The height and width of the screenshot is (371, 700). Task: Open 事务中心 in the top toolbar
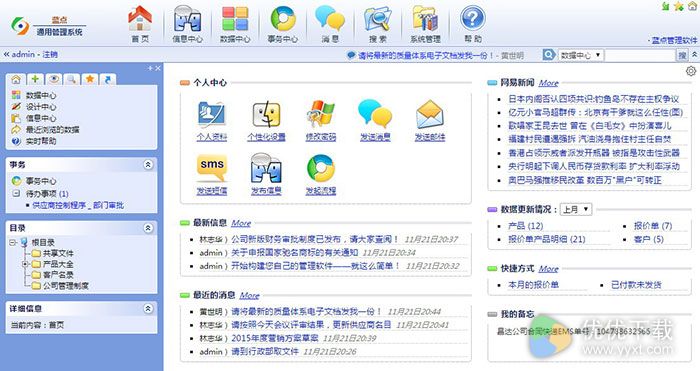[x=283, y=24]
